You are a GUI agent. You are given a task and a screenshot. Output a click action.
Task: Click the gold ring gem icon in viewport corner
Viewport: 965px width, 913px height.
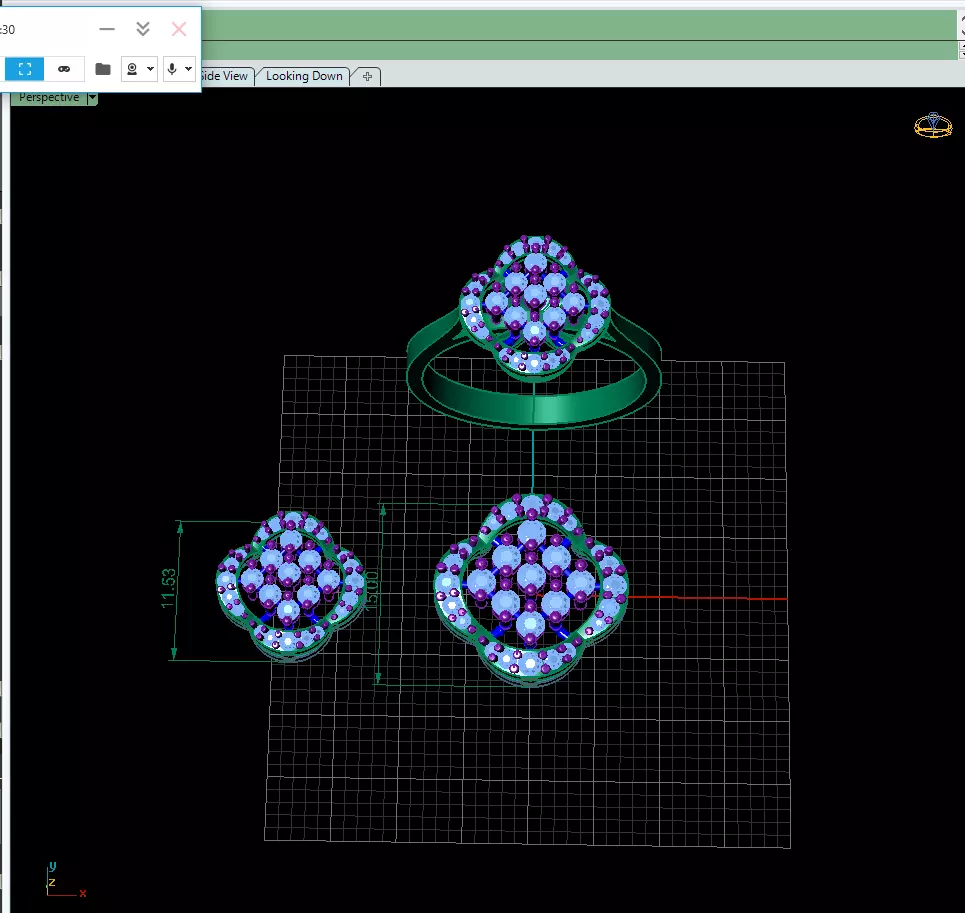(x=933, y=125)
